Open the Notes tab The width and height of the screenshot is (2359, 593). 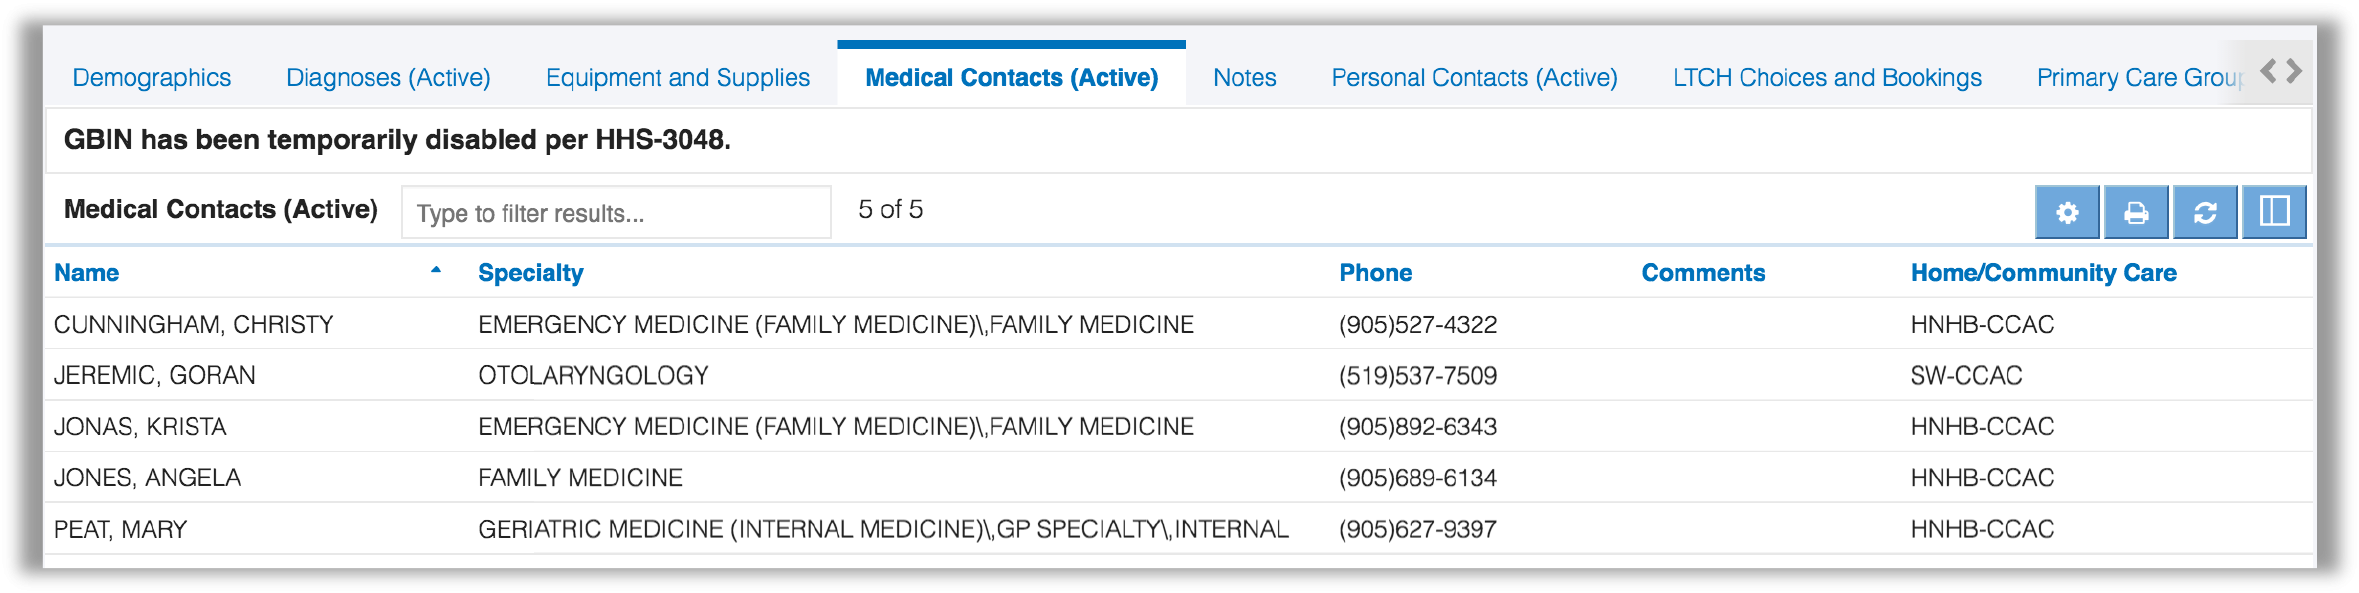(x=1243, y=77)
